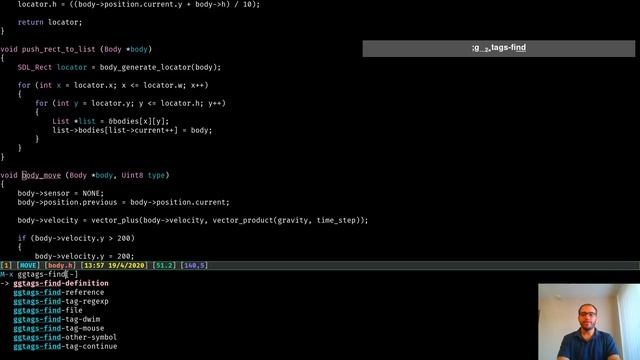Click the 'body->velocity.y = 200;' line
640x360 pixels.
84,256
